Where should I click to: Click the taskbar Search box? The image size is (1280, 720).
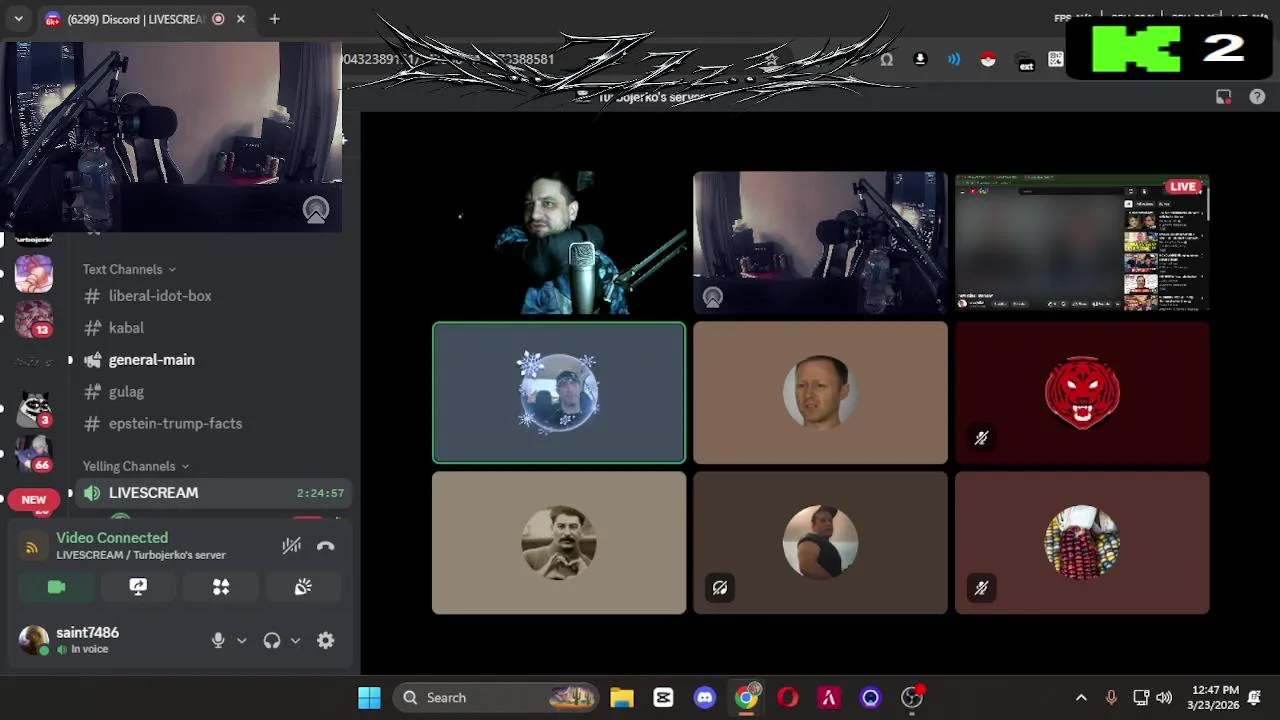[x=496, y=698]
